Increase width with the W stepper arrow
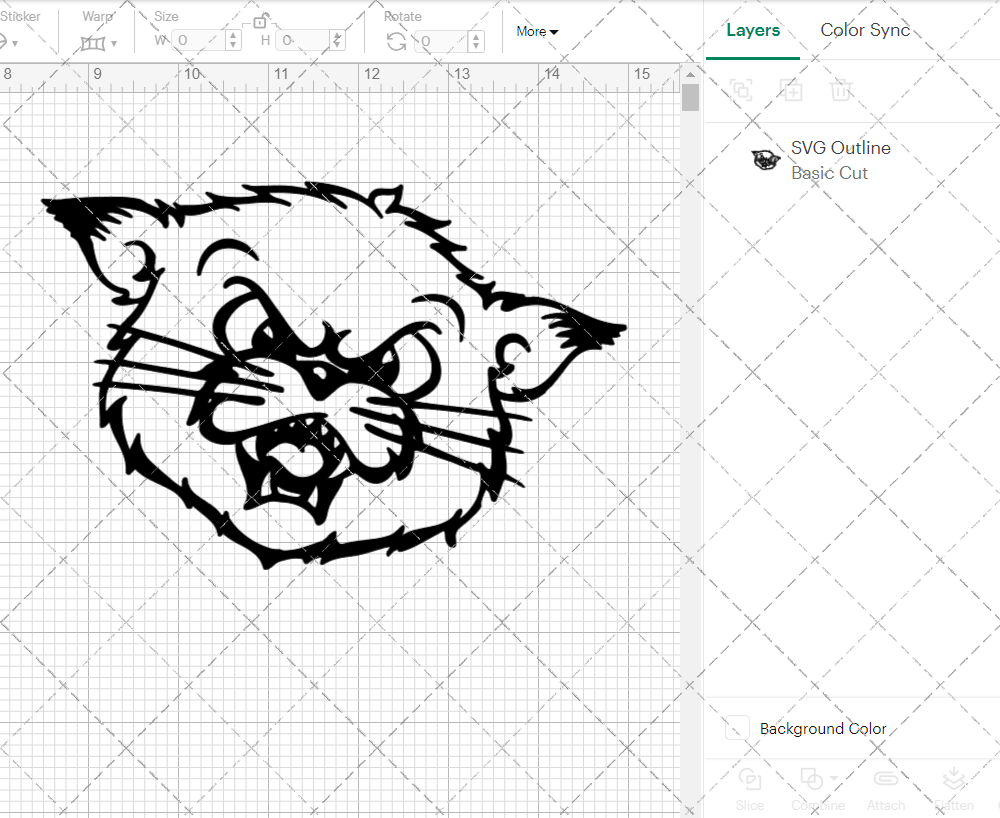1000x818 pixels. 233,36
